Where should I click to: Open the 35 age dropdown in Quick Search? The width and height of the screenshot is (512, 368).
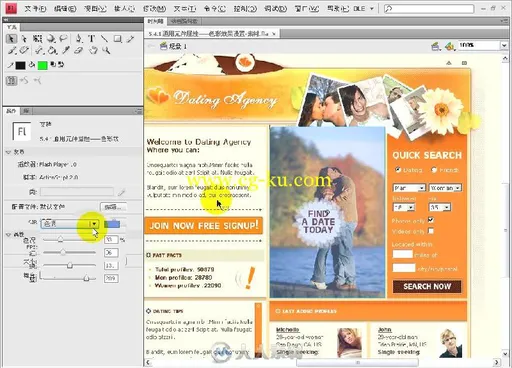[x=440, y=207]
